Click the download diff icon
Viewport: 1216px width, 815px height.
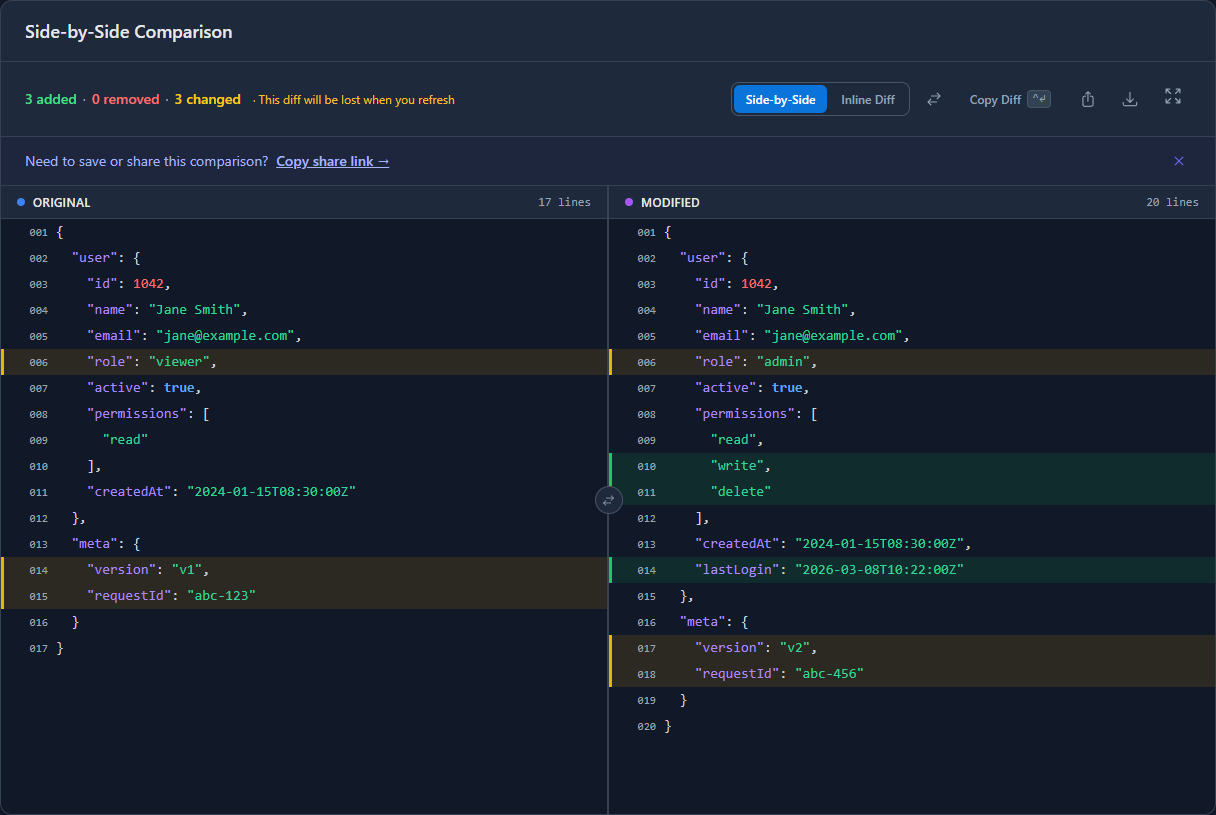tap(1130, 99)
